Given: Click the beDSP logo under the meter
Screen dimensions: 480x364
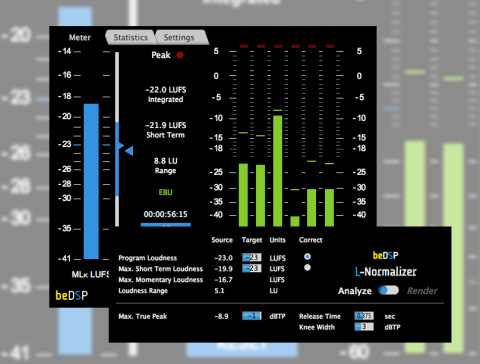Looking at the screenshot, I should click(72, 295).
